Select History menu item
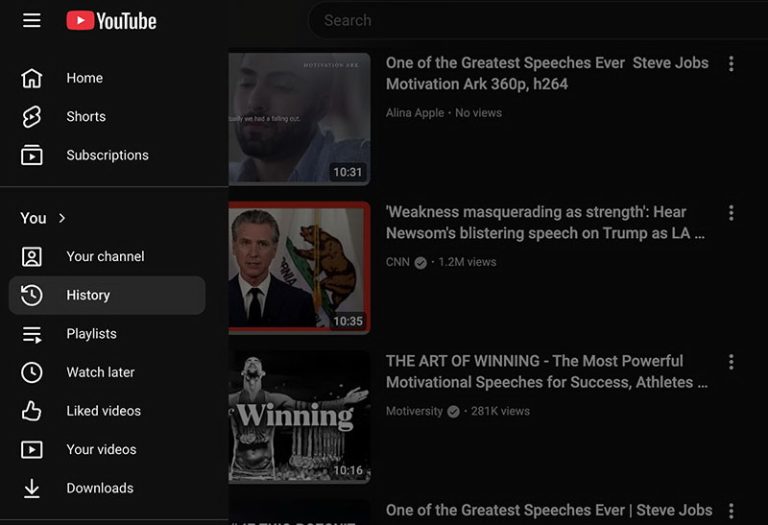Viewport: 768px width, 525px height. point(107,295)
